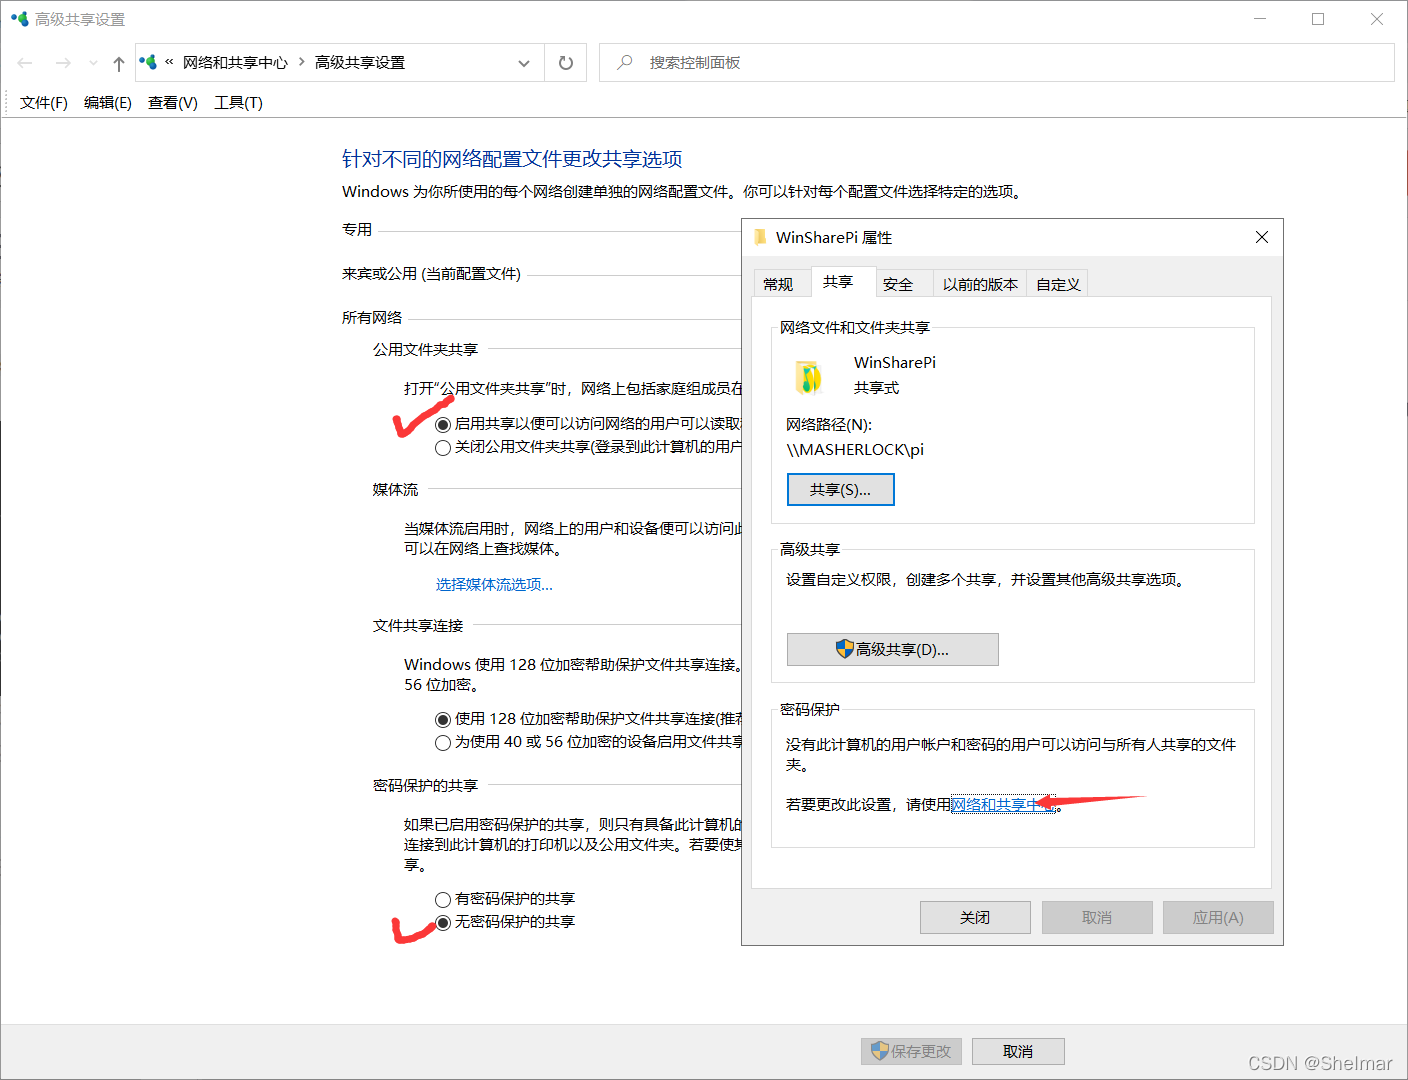Switch to 以前的版本 tab
Viewport: 1408px width, 1080px height.
click(980, 284)
